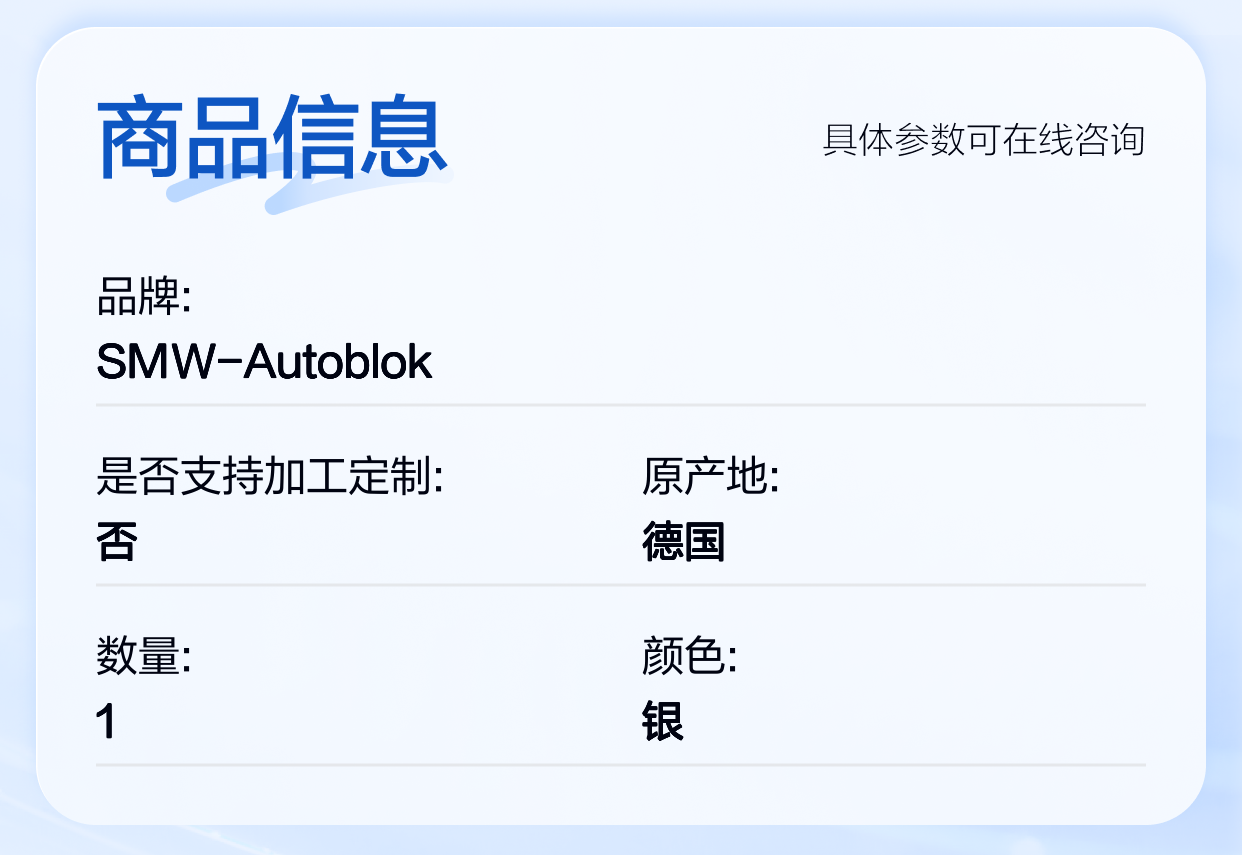Select the SMW-Autoblok brand value
This screenshot has width=1242, height=855.
264,361
